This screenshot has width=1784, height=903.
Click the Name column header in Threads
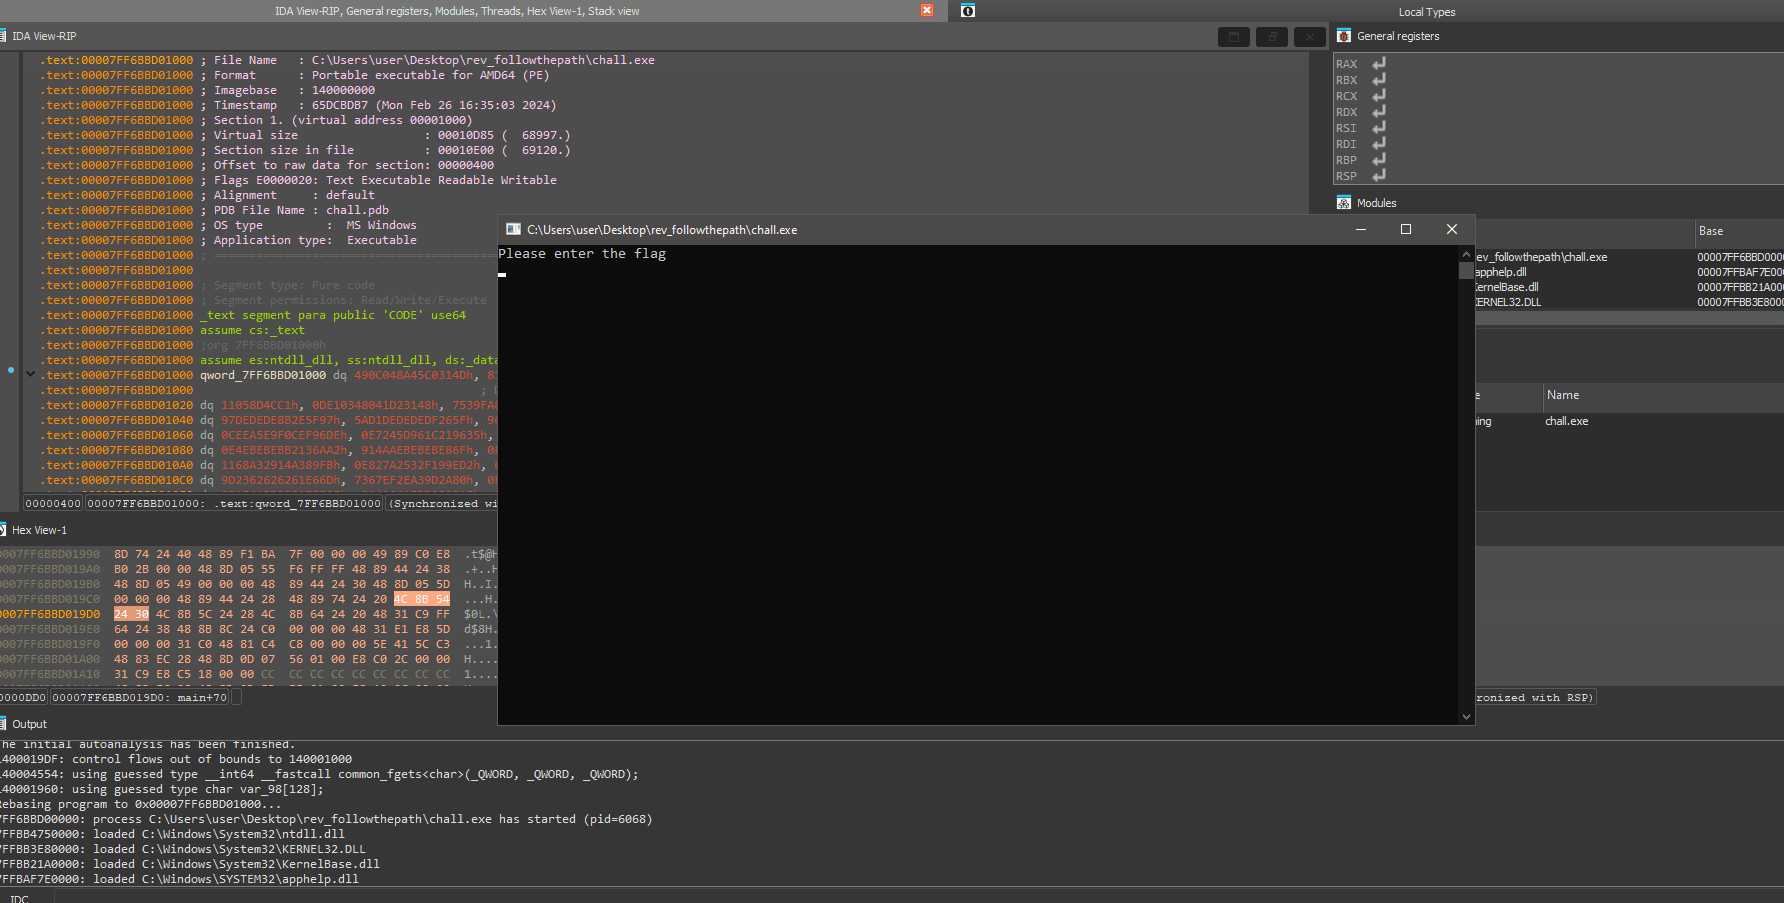pyautogui.click(x=1563, y=395)
